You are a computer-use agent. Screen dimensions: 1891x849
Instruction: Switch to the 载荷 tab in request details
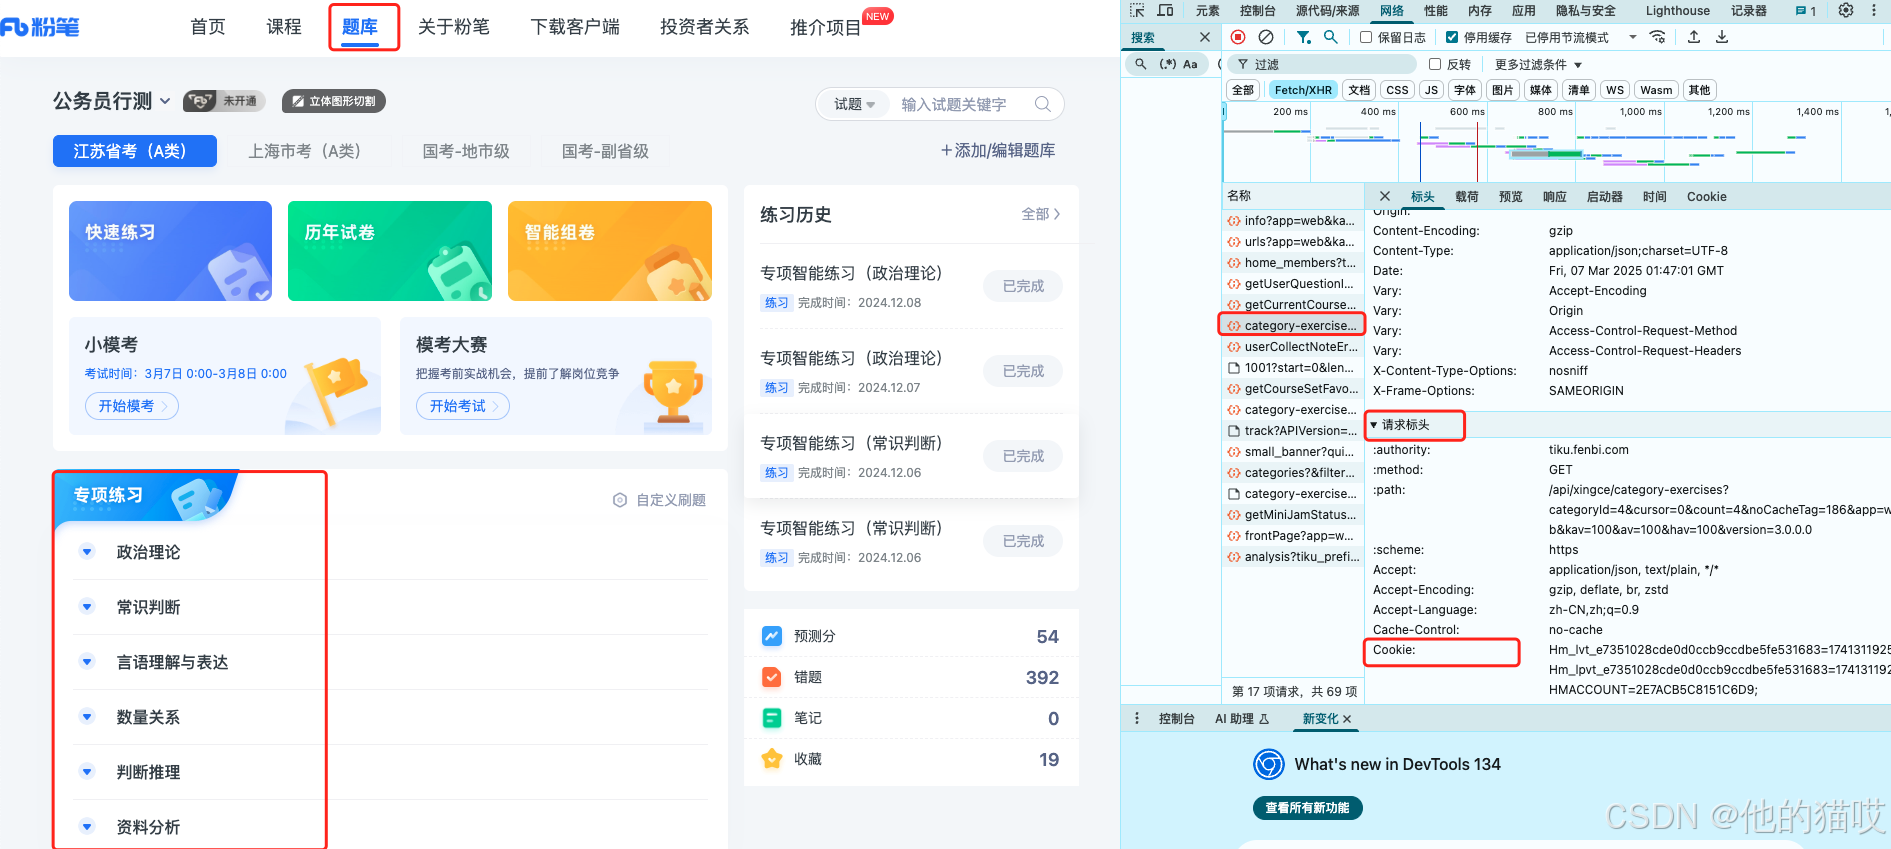pos(1467,197)
